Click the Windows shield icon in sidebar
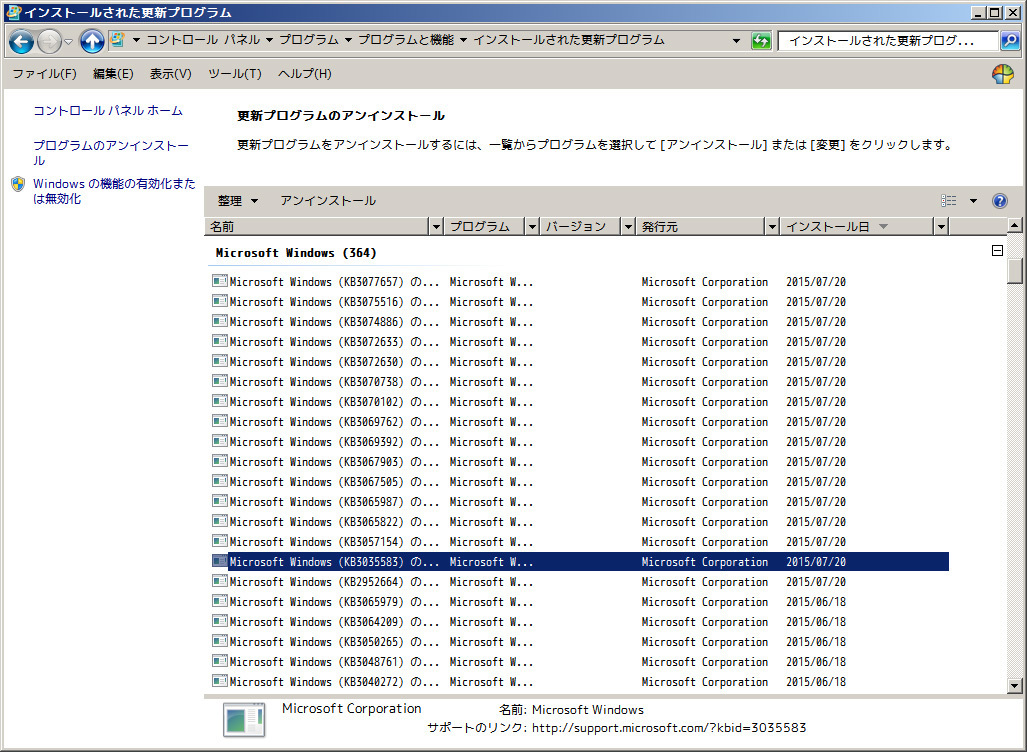This screenshot has height=752, width=1027. pos(18,184)
